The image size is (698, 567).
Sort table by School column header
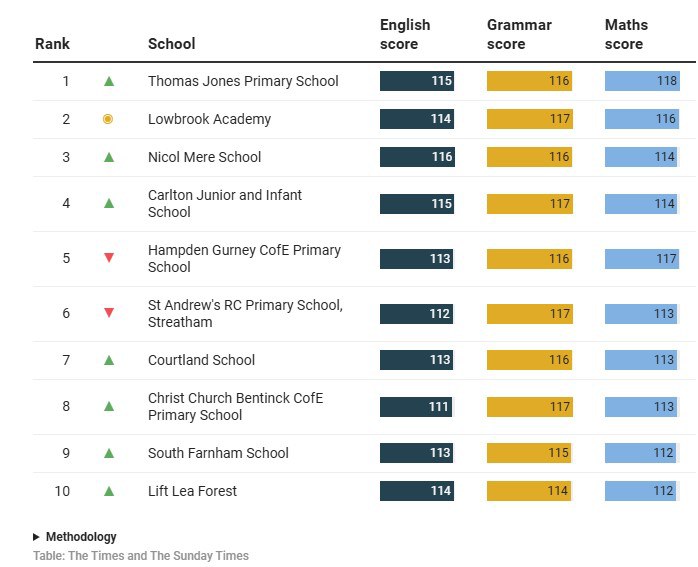click(171, 44)
